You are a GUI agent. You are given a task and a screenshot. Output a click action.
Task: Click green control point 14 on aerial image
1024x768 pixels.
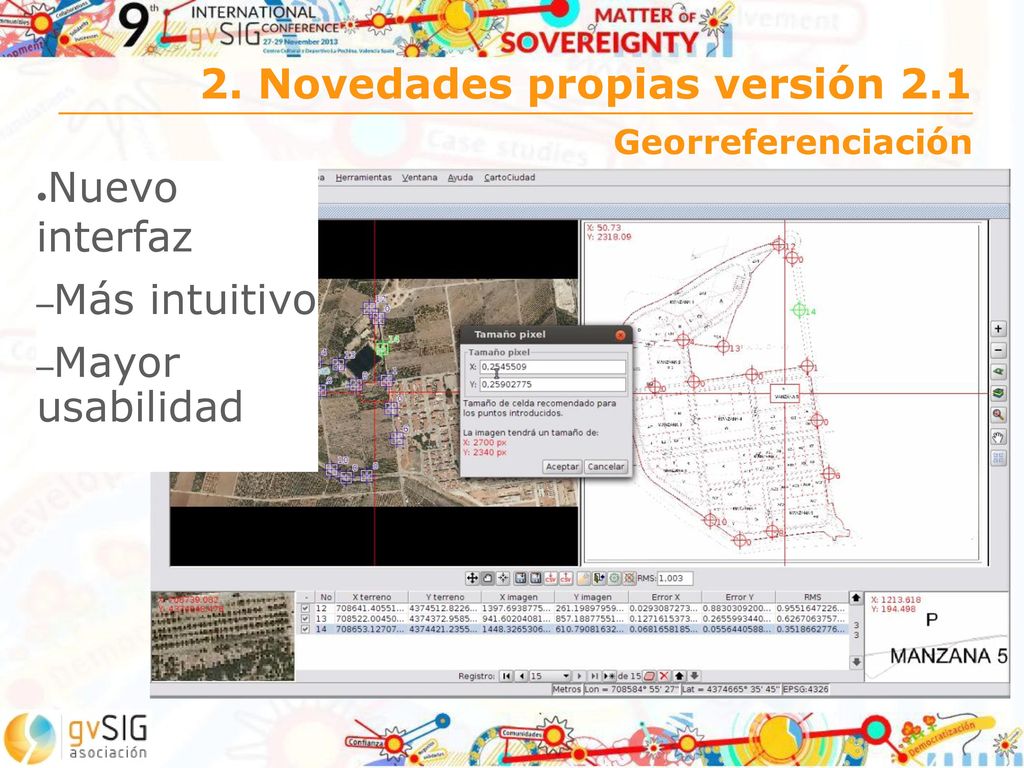click(383, 348)
